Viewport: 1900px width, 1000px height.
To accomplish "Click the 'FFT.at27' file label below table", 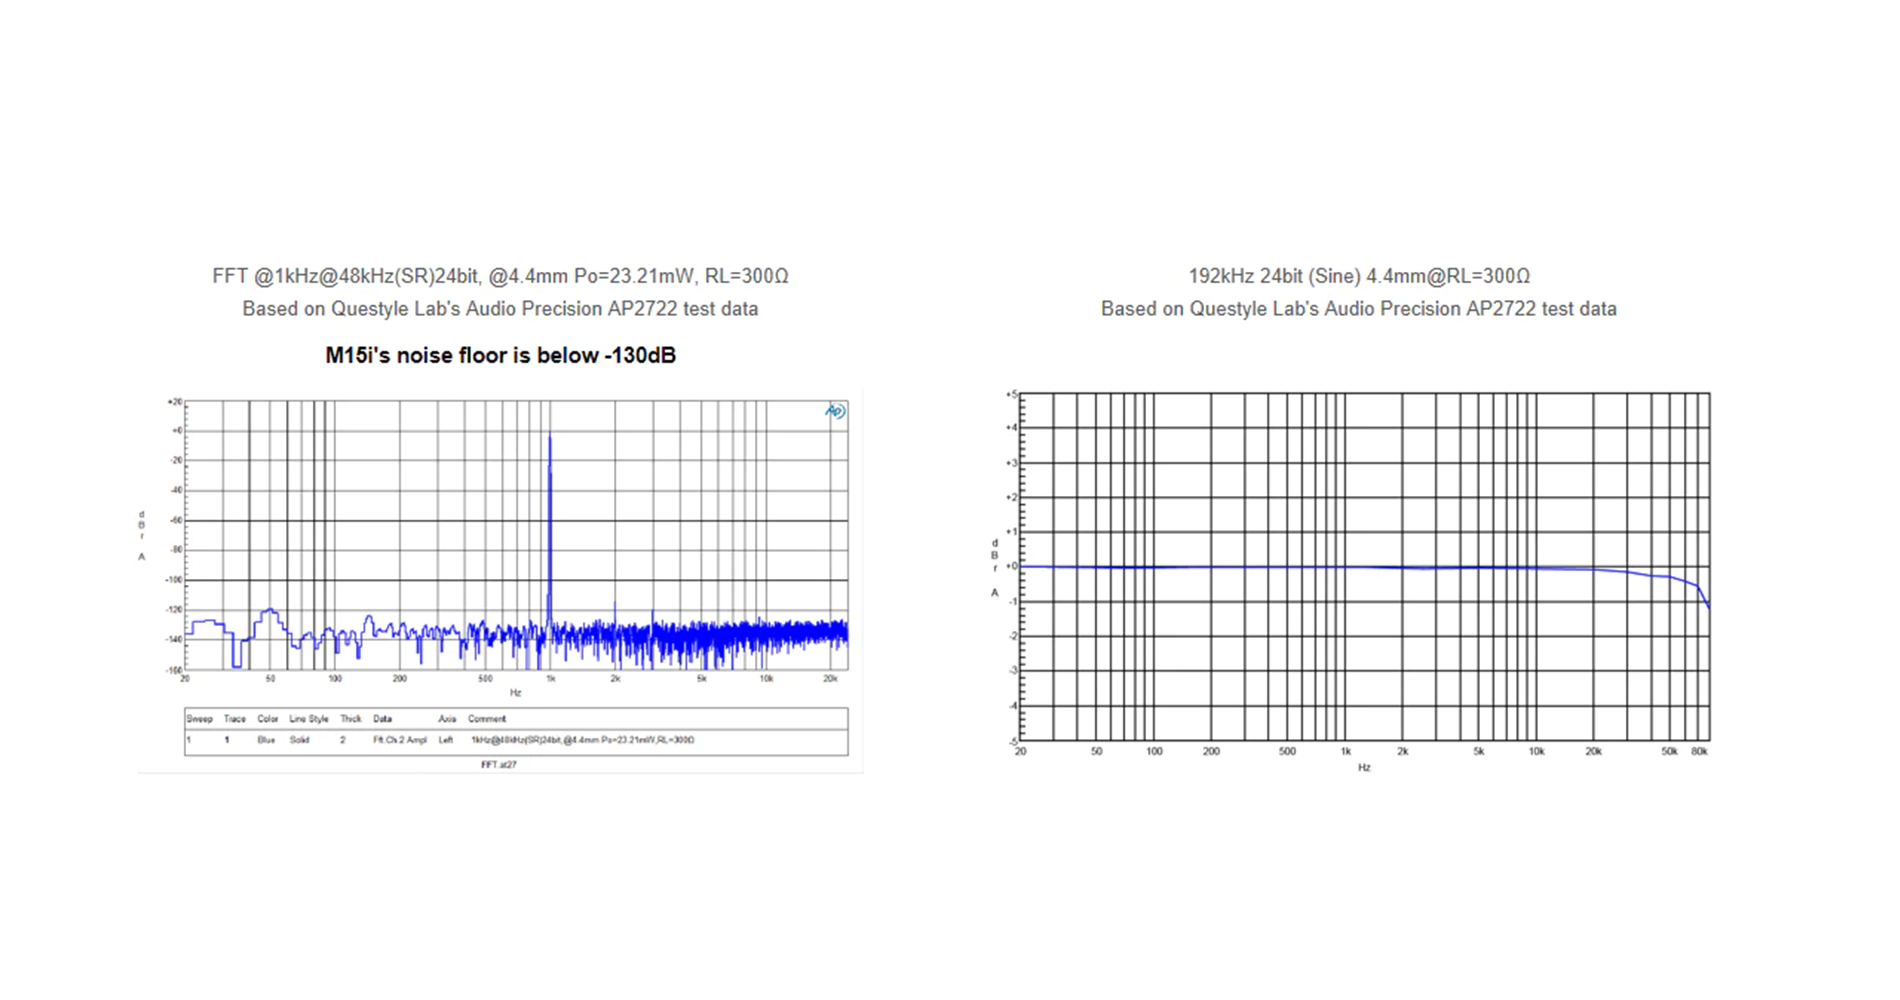I will coord(499,765).
